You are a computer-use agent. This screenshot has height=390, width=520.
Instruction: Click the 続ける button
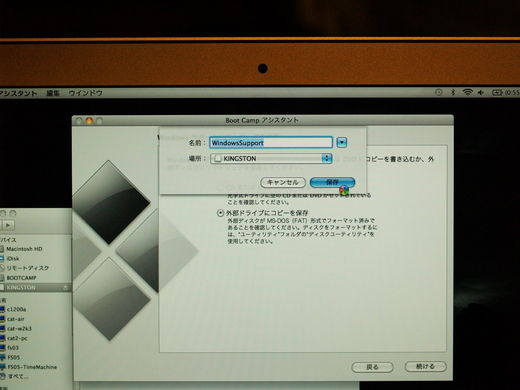click(425, 366)
